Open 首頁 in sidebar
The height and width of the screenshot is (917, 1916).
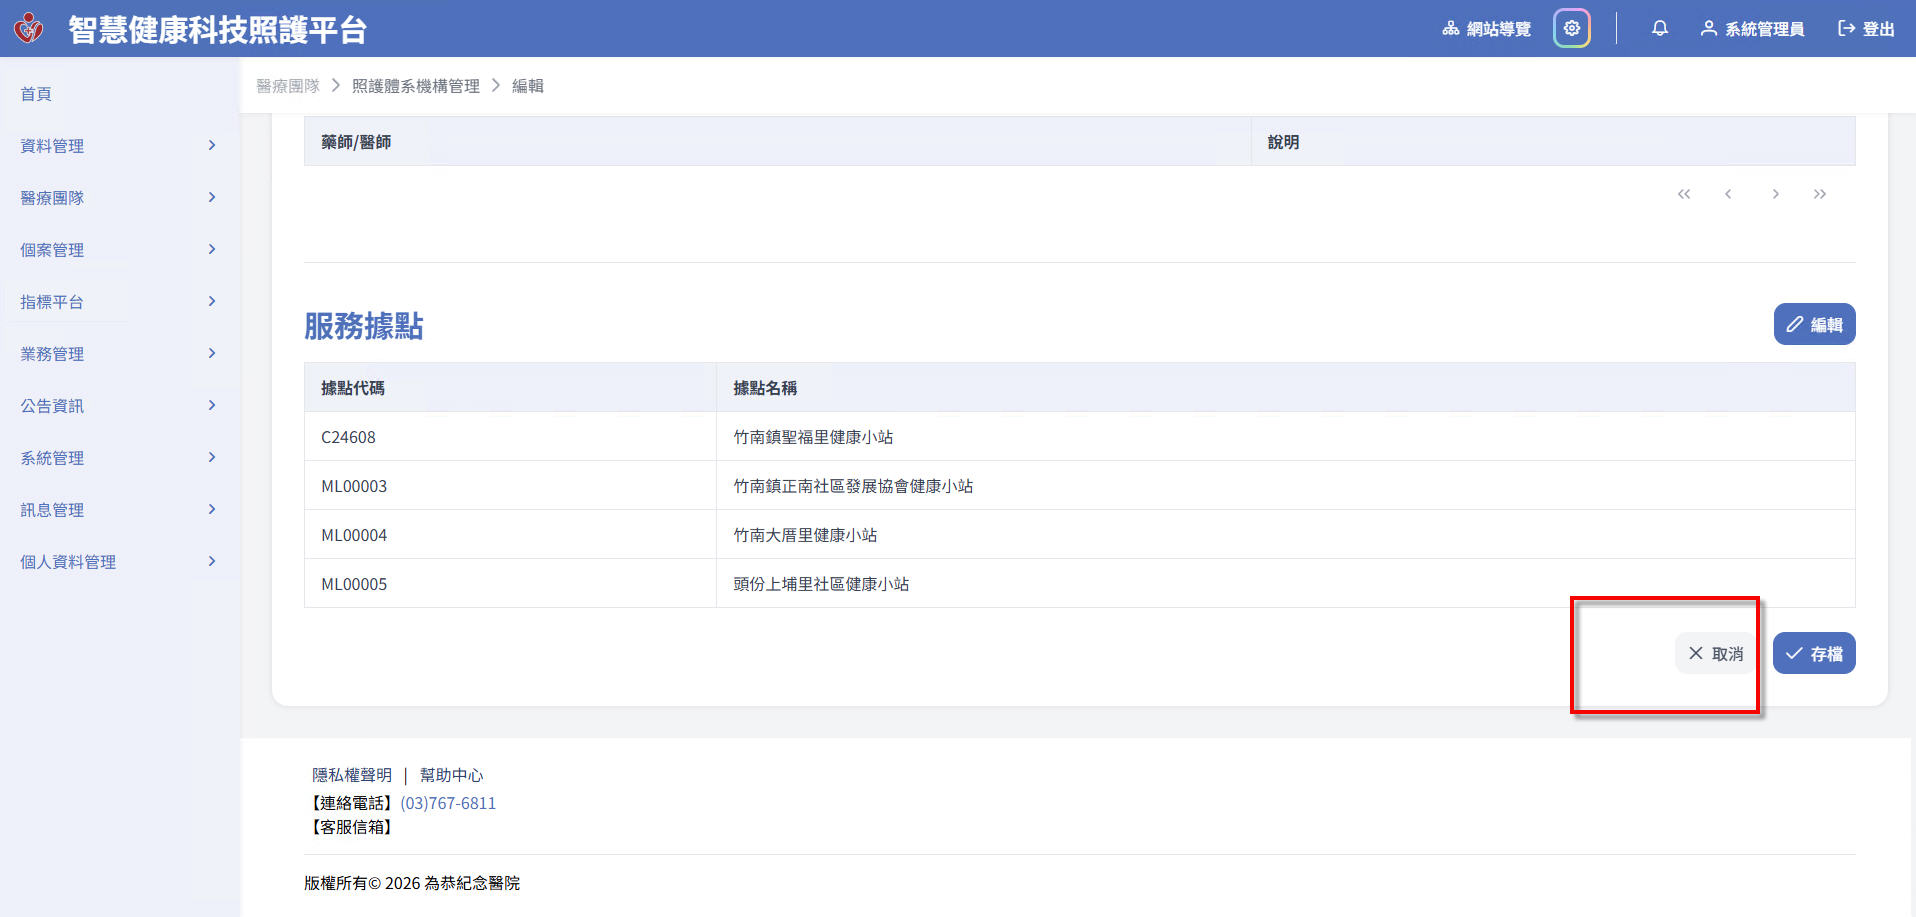pyautogui.click(x=36, y=94)
